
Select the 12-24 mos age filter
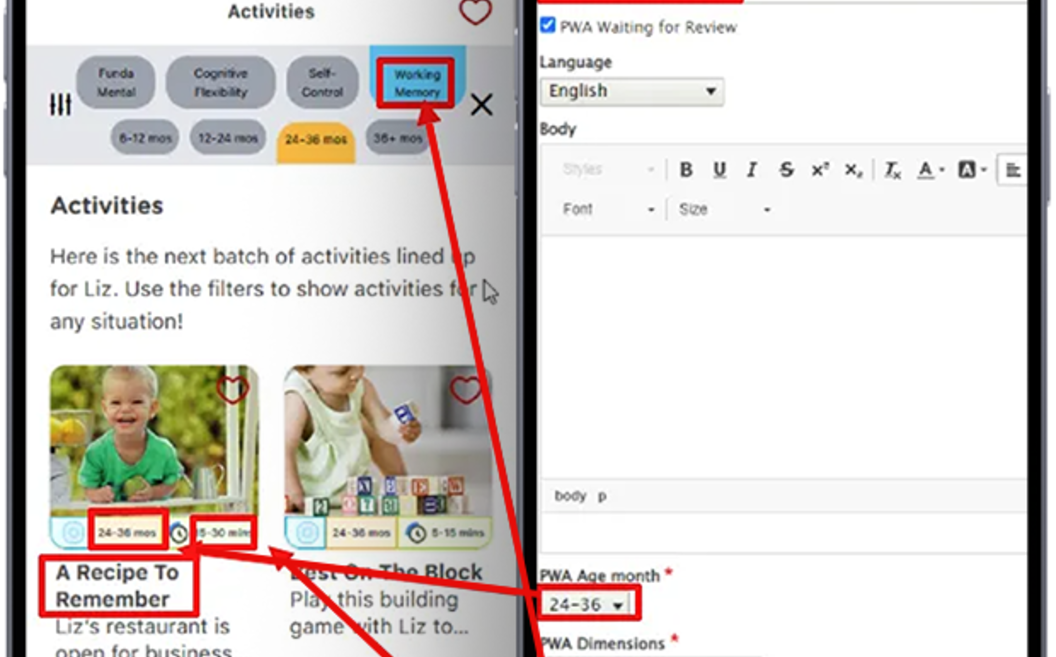(228, 138)
